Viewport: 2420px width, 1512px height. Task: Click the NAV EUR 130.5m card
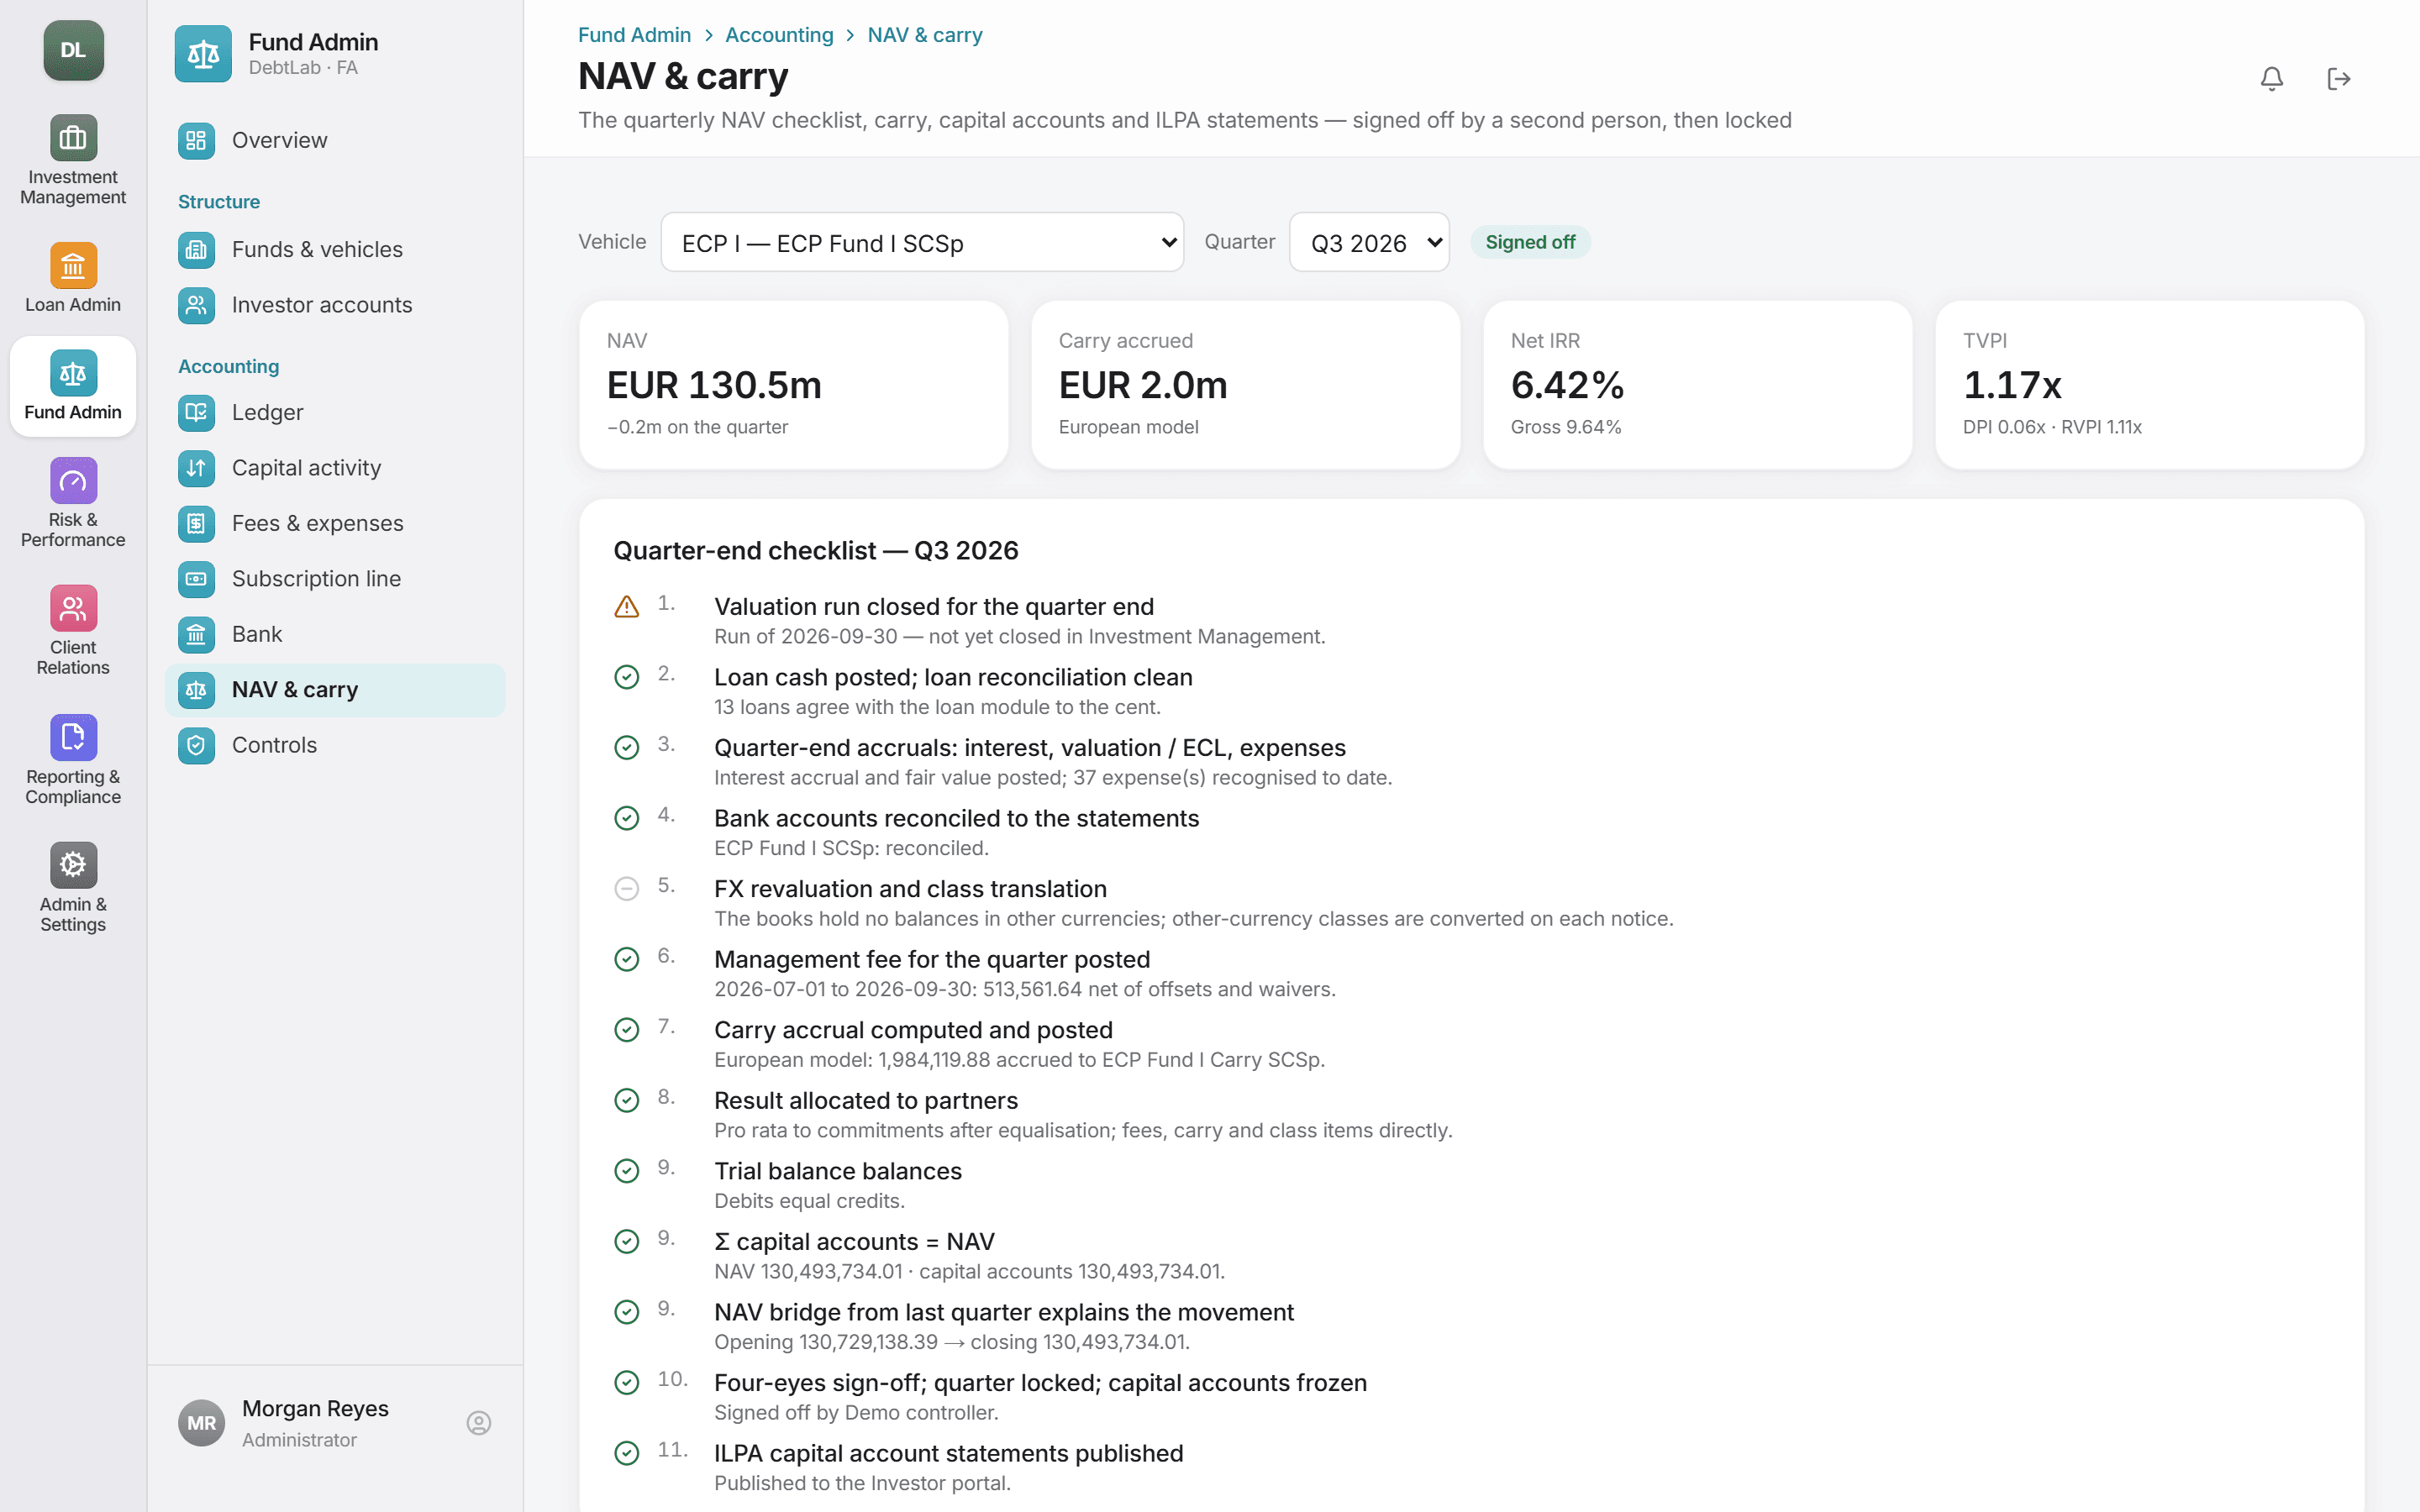[794, 385]
